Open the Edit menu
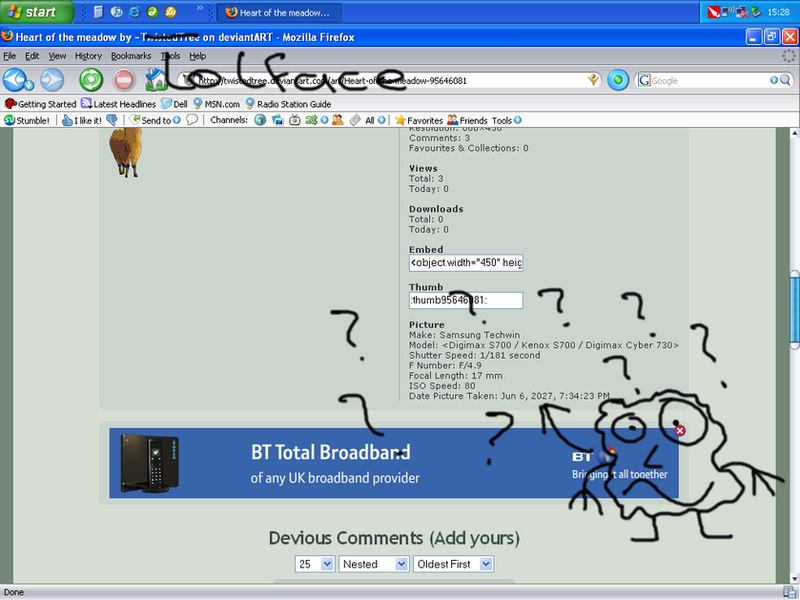The image size is (800, 600). (x=32, y=56)
